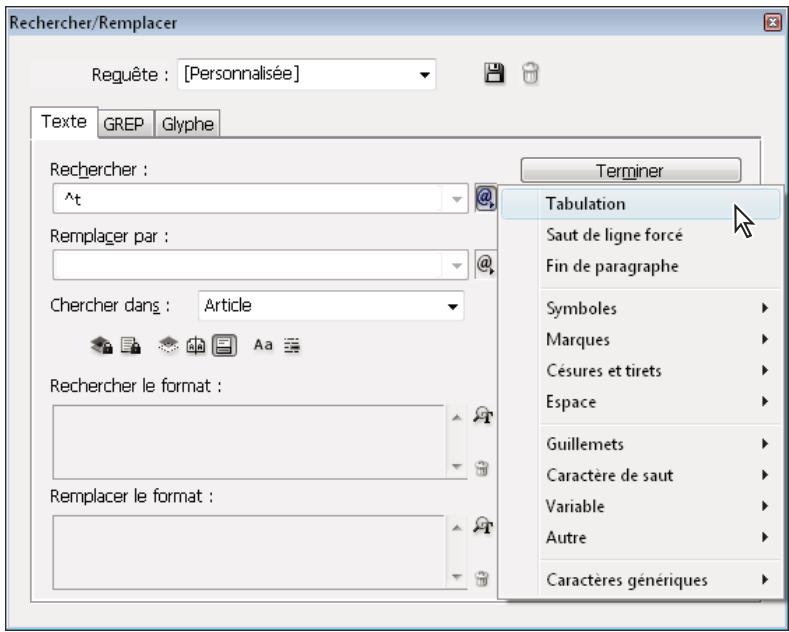Open the Requête dropdown
Viewport: 789px width, 632px height.
coord(306,74)
